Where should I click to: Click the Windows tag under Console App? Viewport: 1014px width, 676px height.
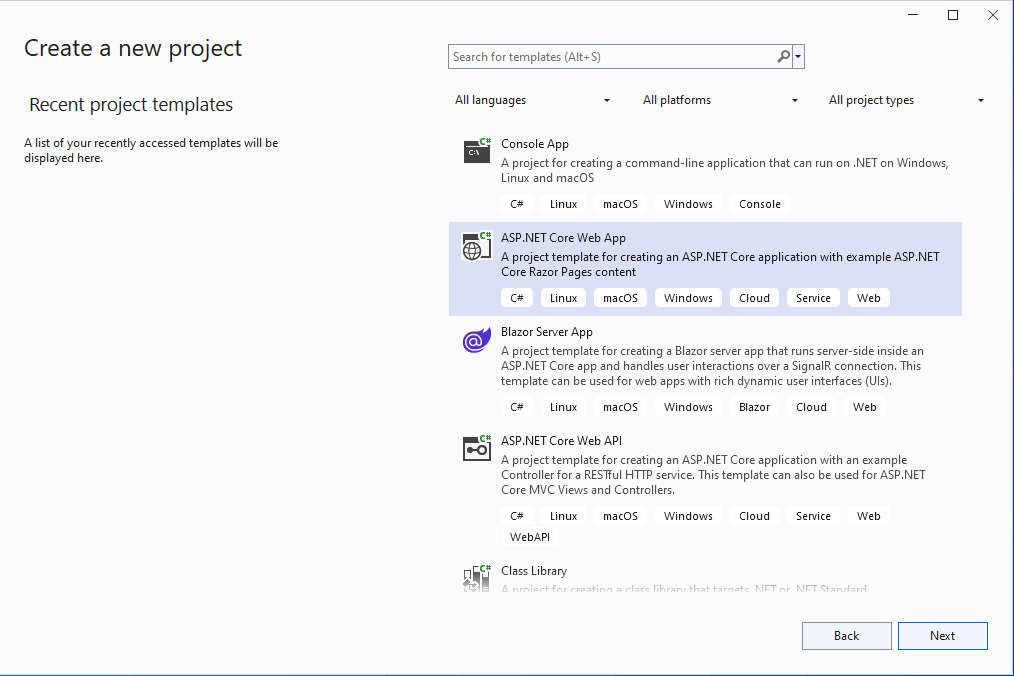[x=688, y=204]
